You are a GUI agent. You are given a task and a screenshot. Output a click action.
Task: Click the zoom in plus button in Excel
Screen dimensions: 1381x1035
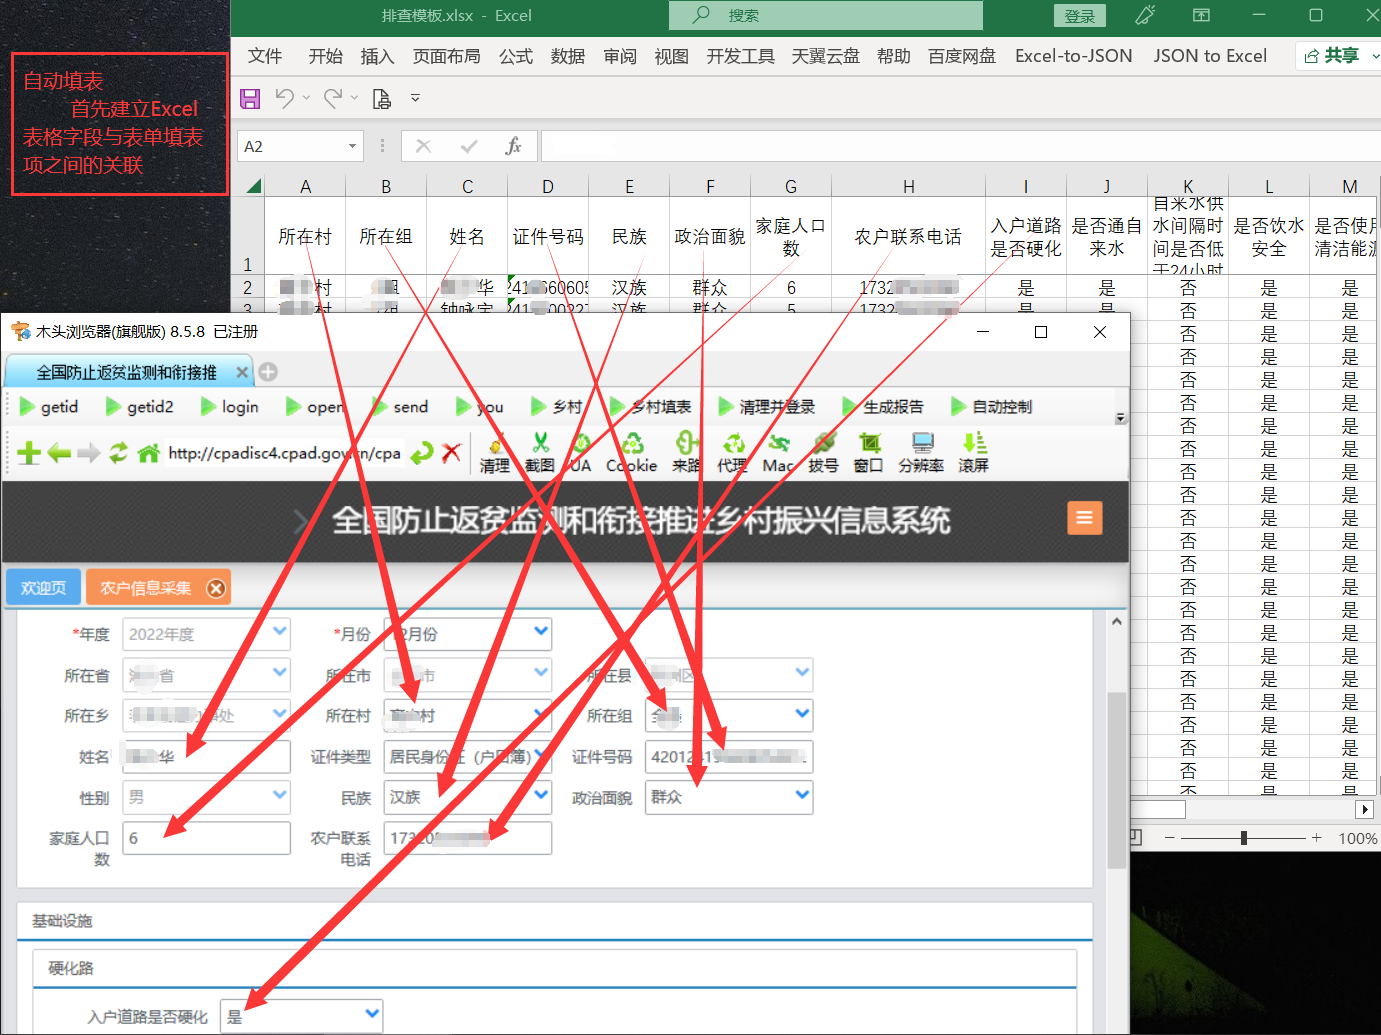1317,838
